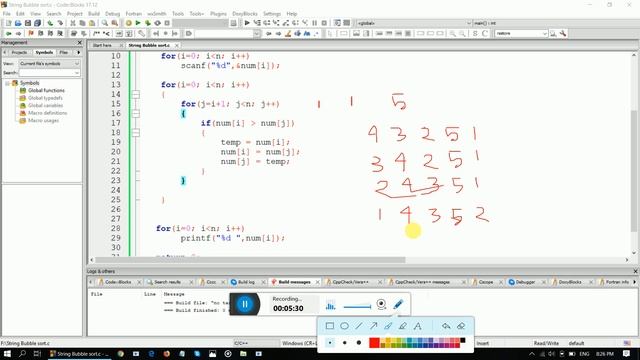Open the Windows notification center
The width and height of the screenshot is (640, 360).
[627, 354]
